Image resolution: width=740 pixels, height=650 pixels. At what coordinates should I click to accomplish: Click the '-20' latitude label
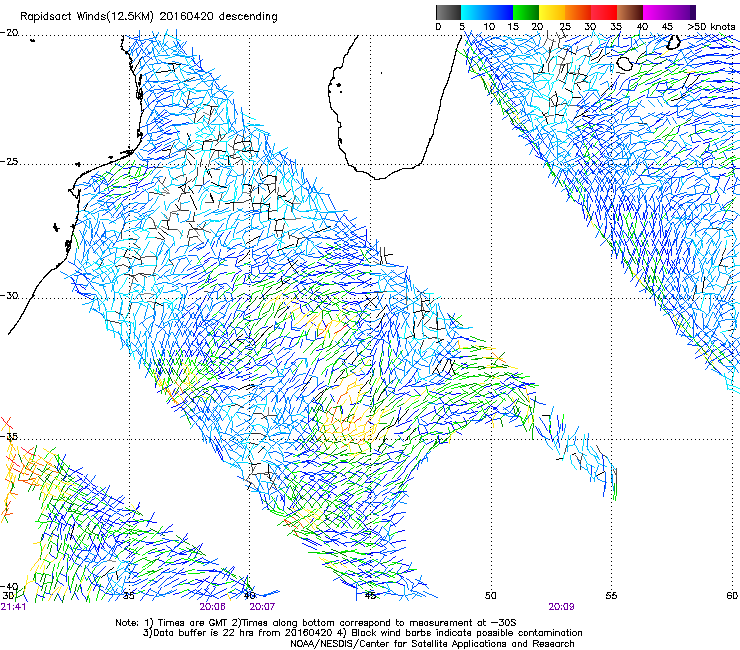tap(9, 33)
